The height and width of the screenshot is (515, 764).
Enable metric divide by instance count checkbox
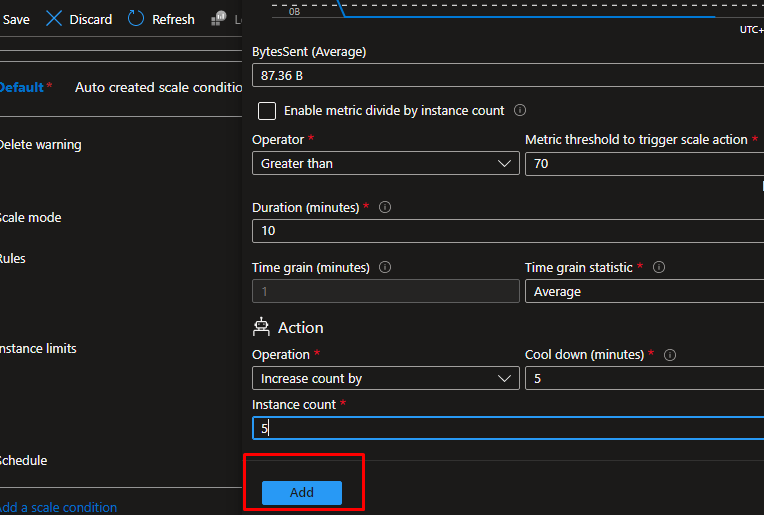pyautogui.click(x=267, y=111)
